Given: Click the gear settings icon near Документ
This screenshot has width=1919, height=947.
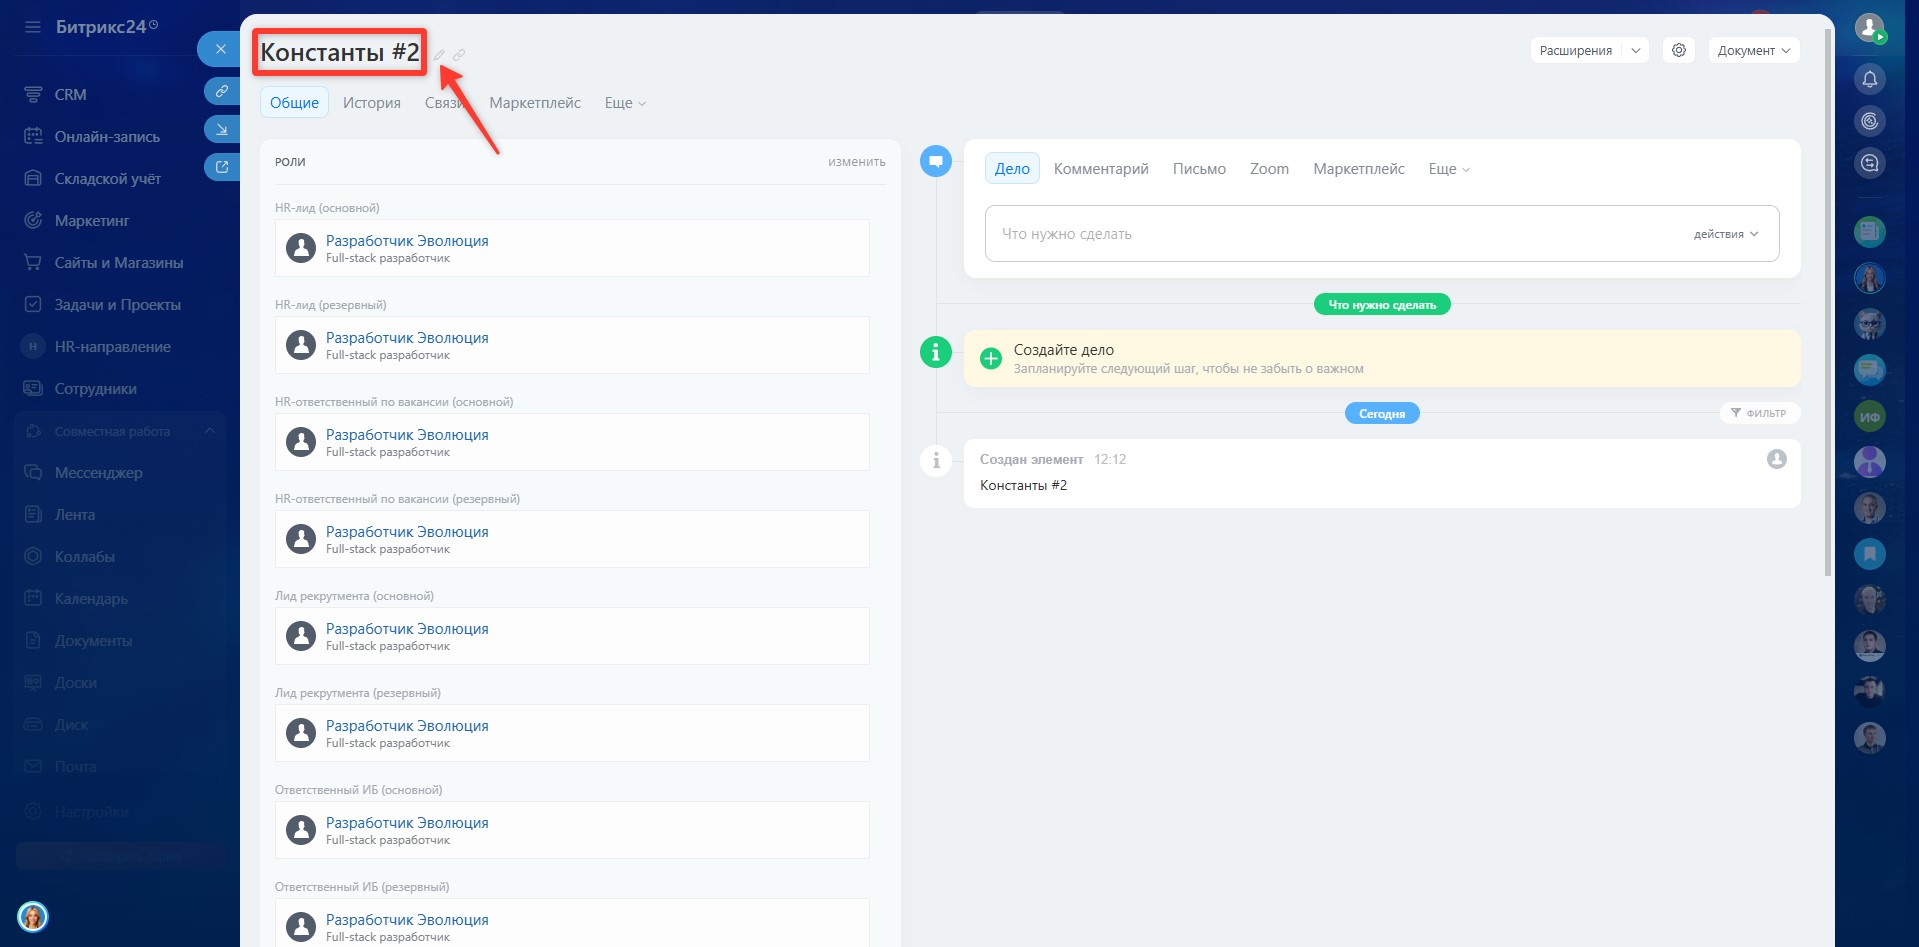Looking at the screenshot, I should coord(1679,50).
